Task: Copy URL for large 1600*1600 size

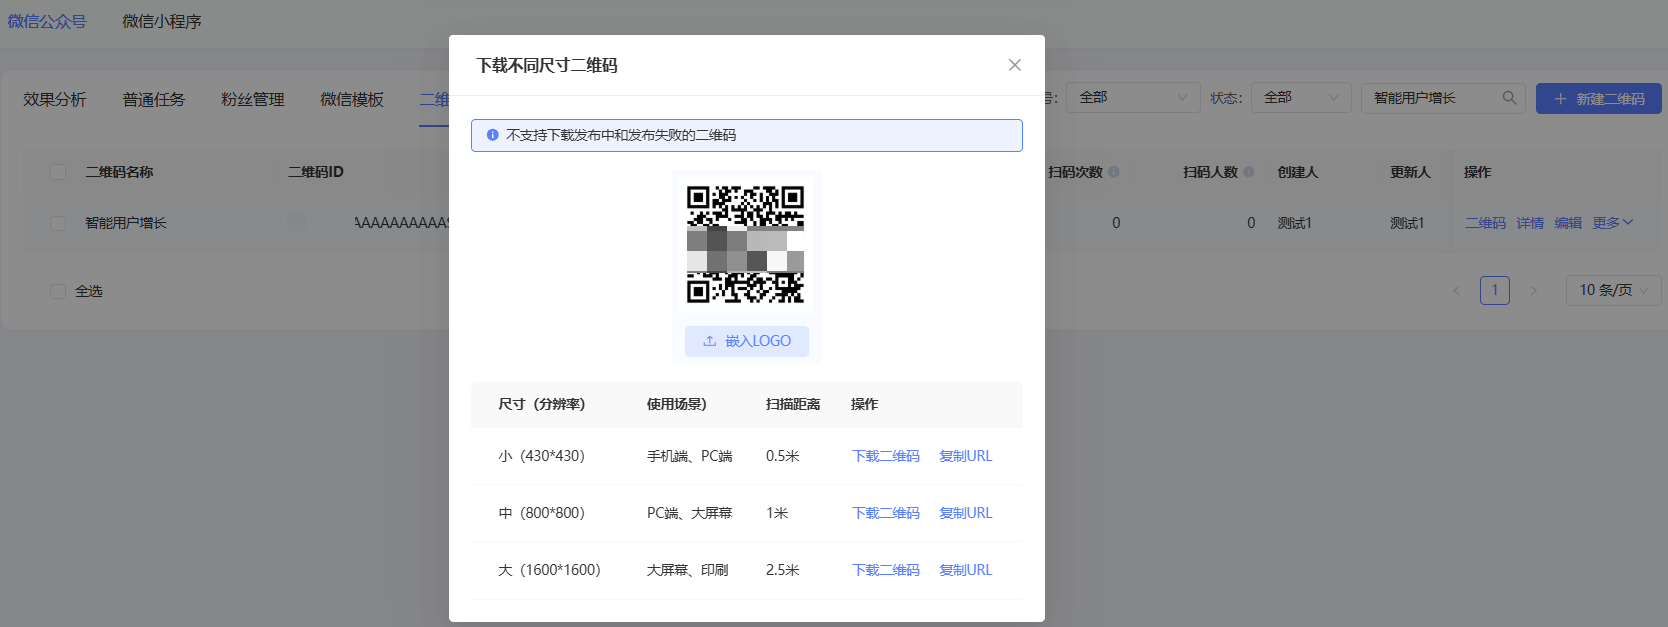Action: 965,570
